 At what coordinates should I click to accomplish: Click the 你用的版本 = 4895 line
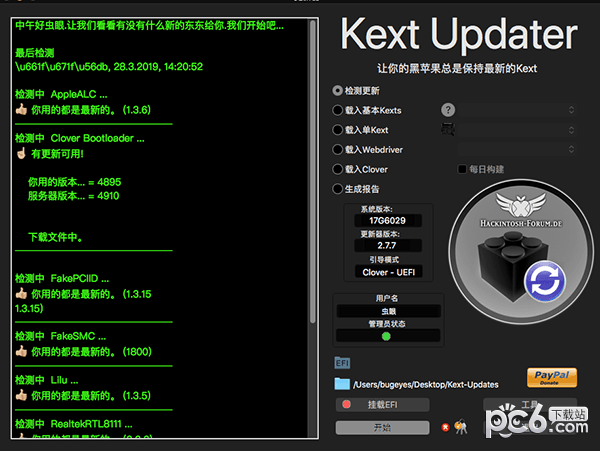pyautogui.click(x=74, y=182)
